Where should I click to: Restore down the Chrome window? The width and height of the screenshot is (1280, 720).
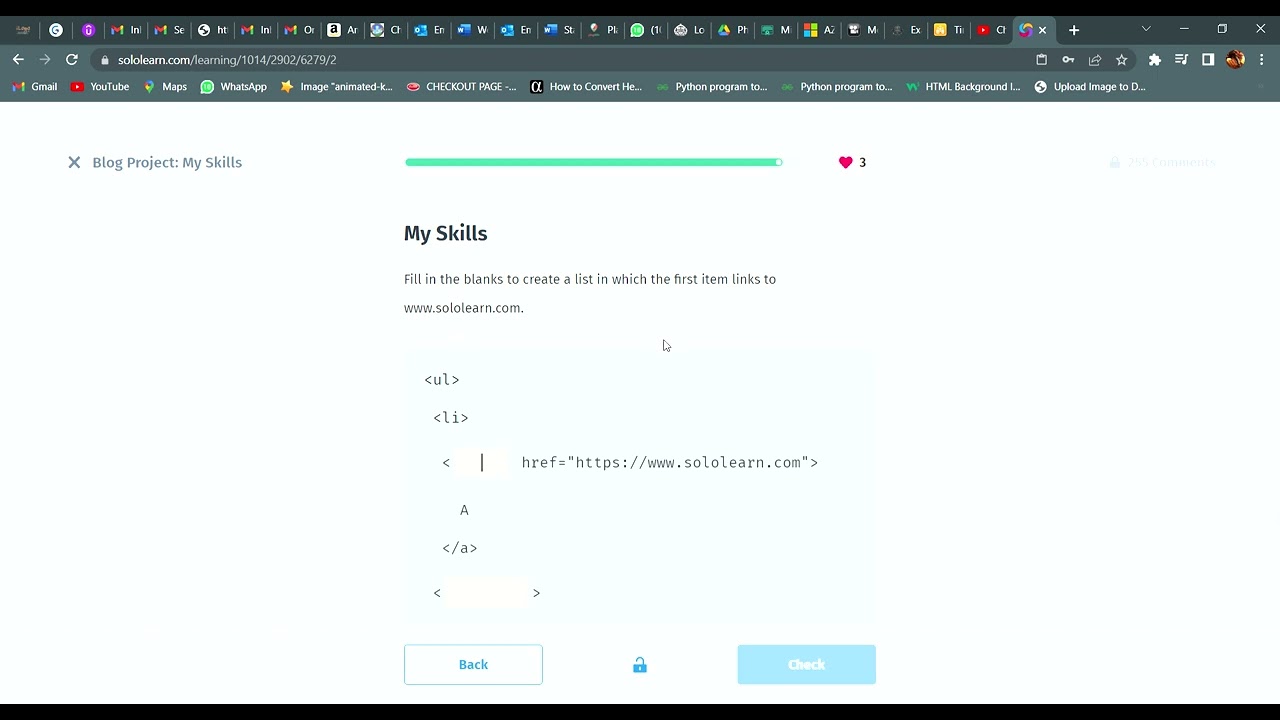tap(1222, 29)
